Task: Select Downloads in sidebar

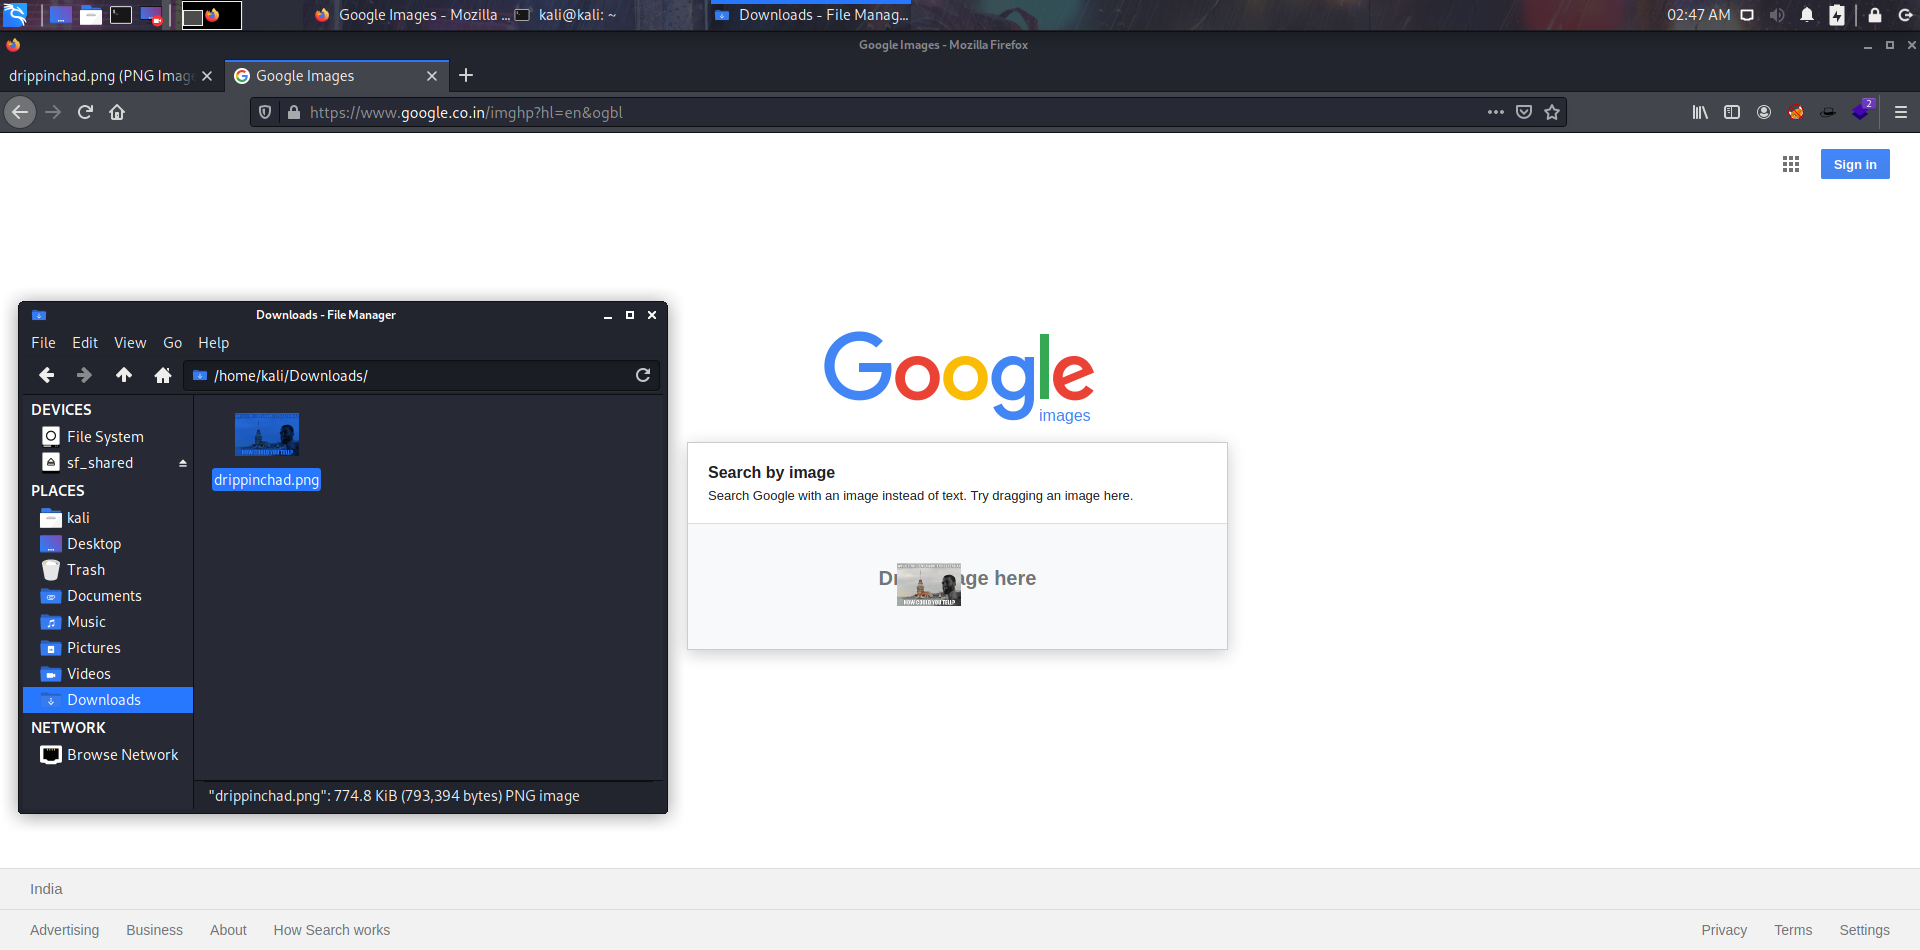Action: (107, 699)
